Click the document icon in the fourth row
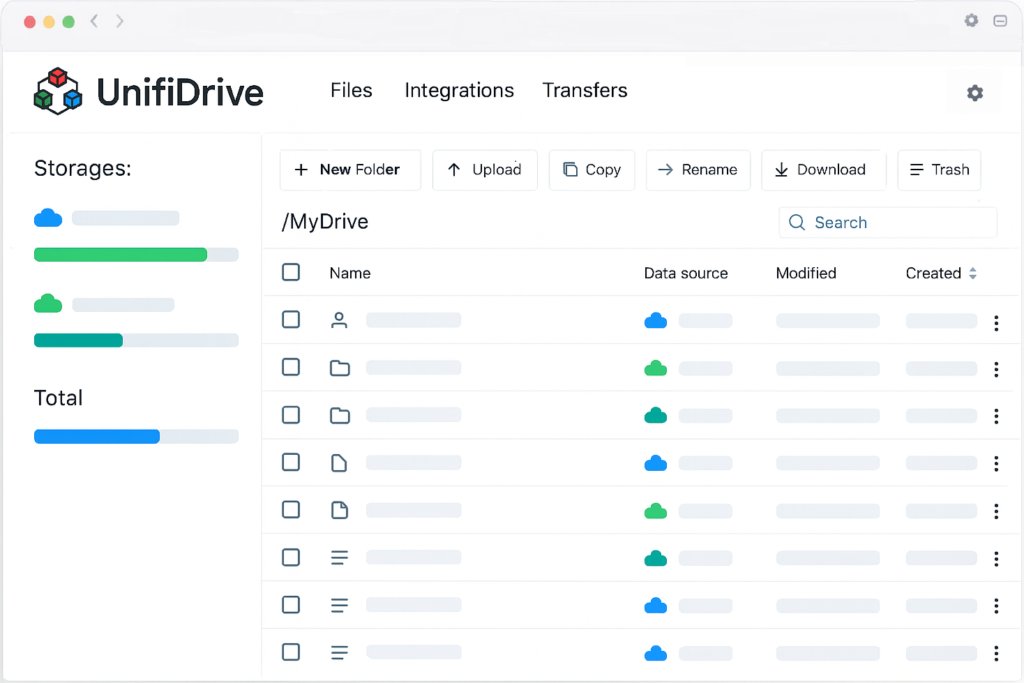The height and width of the screenshot is (683, 1024). (x=340, y=462)
